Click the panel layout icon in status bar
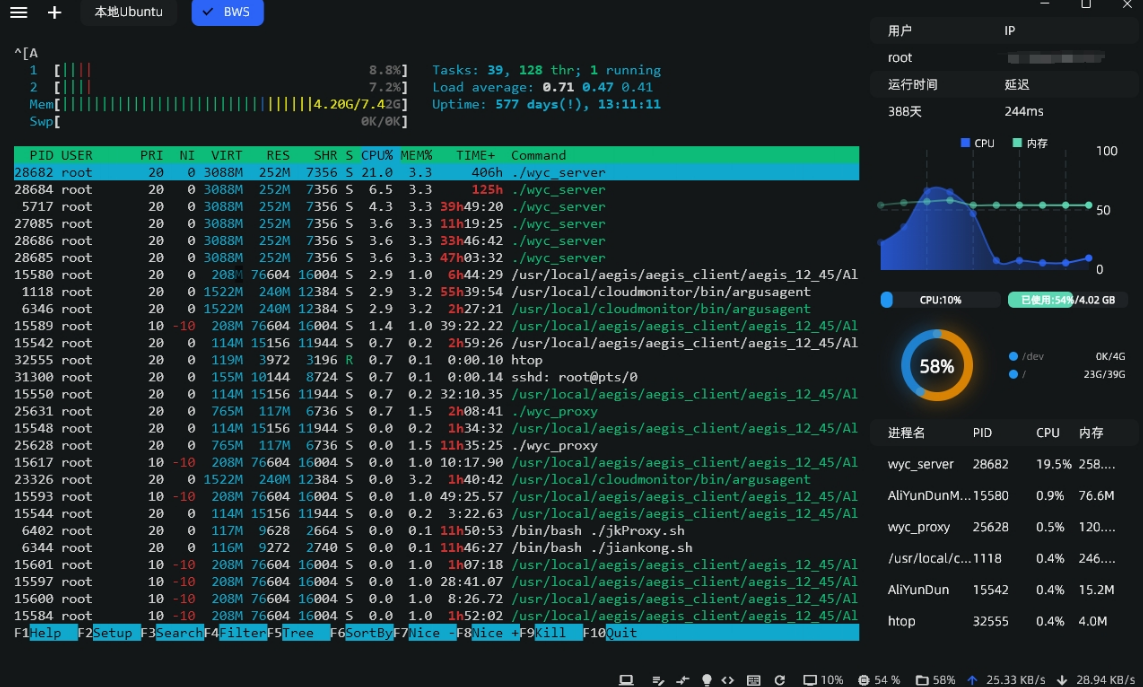 click(x=754, y=680)
